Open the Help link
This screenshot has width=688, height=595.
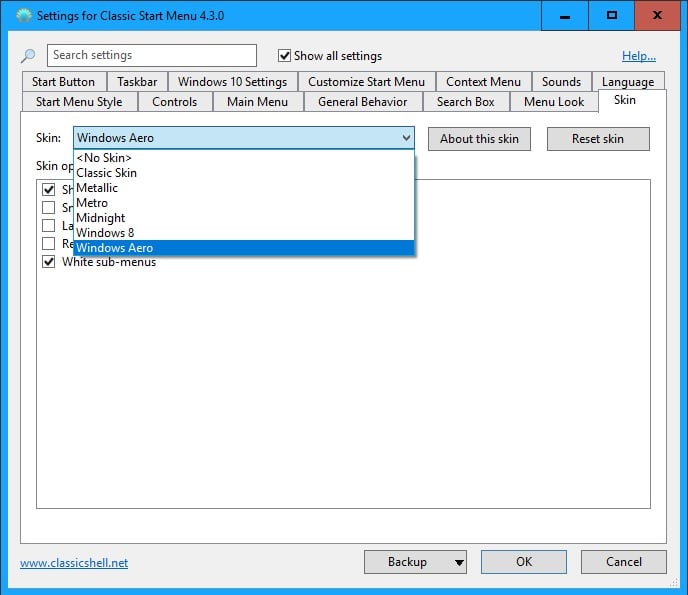click(x=639, y=56)
